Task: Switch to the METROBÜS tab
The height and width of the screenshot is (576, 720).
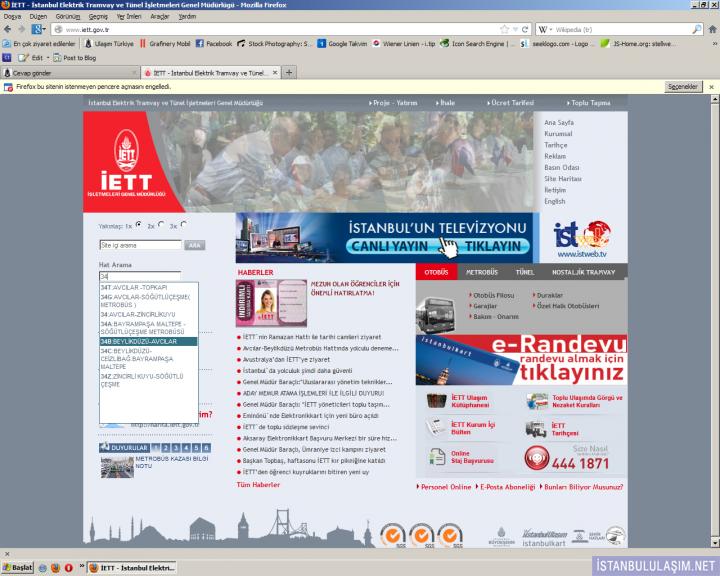Action: [x=482, y=272]
